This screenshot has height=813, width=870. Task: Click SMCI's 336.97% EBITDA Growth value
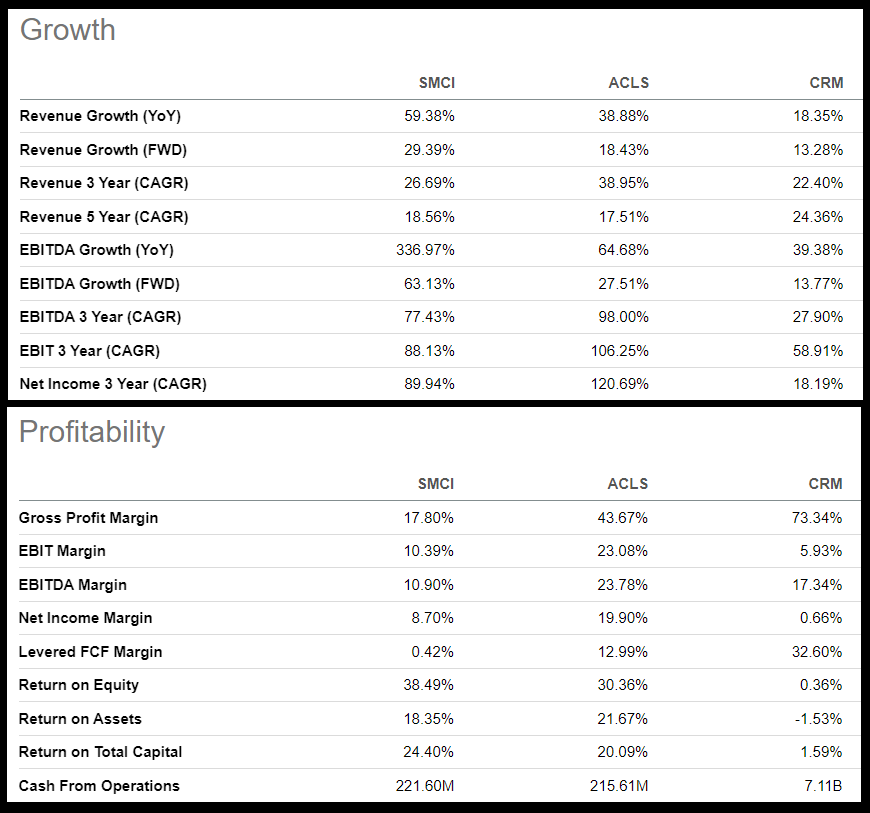pyautogui.click(x=425, y=250)
